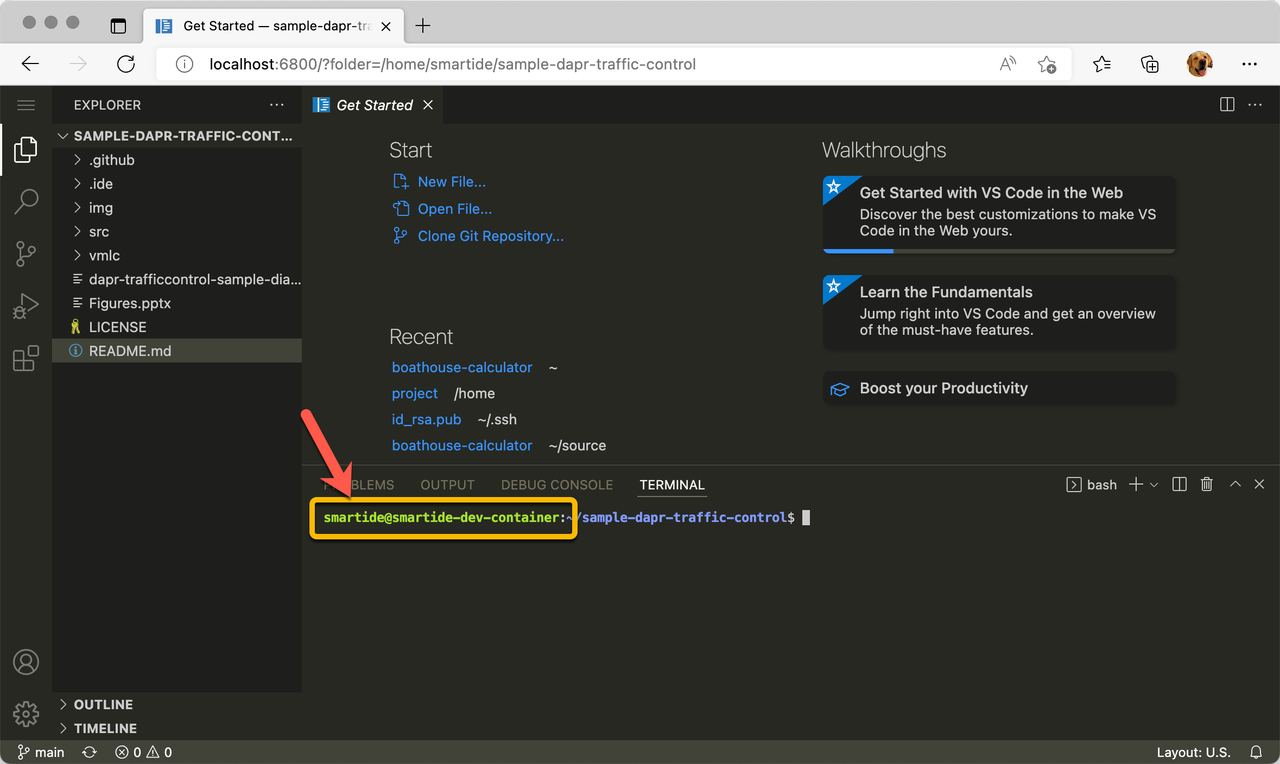Open the Explorer view in activity bar
Image resolution: width=1280 pixels, height=764 pixels.
(26, 150)
